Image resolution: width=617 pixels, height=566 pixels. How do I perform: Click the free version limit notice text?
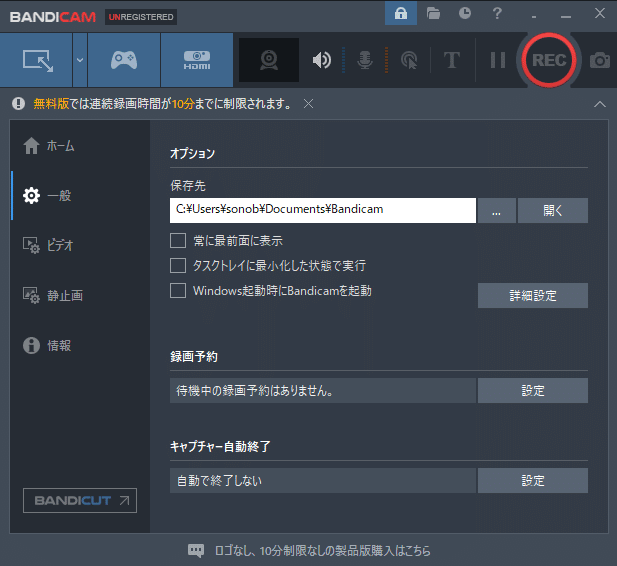click(163, 104)
